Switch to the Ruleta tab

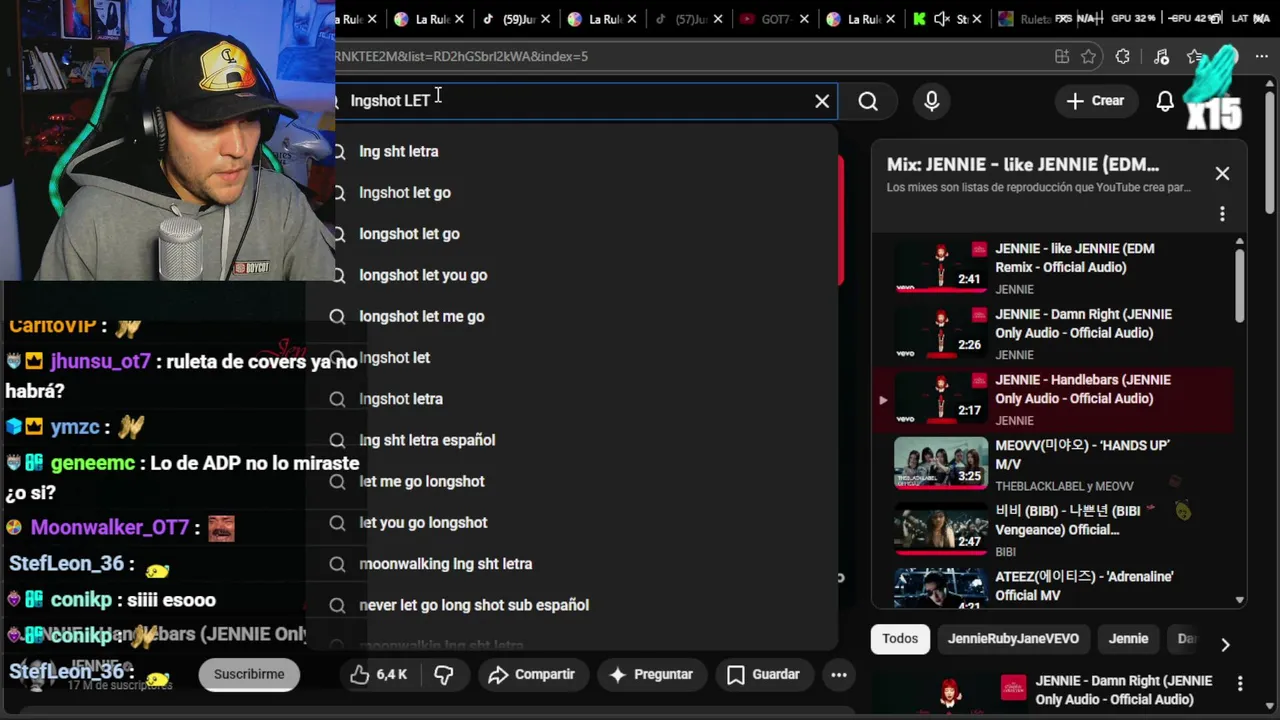[x=1024, y=19]
